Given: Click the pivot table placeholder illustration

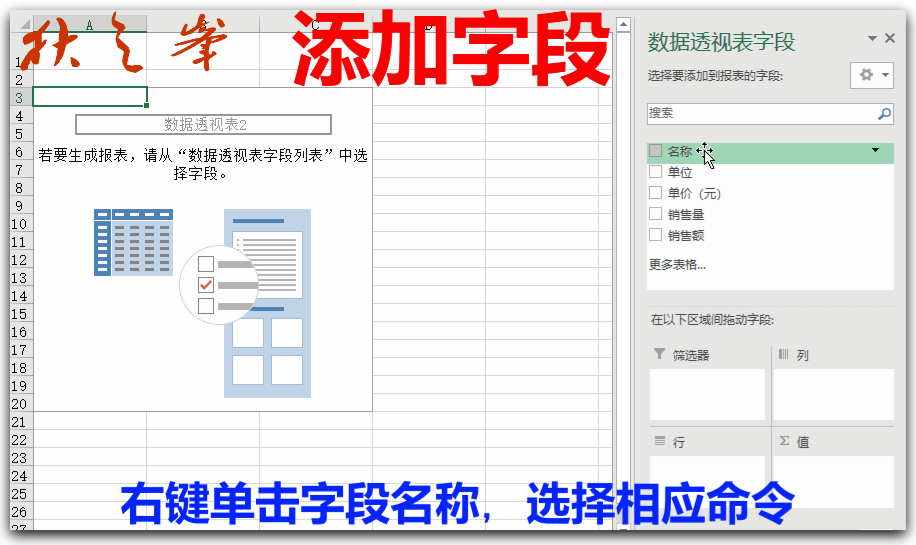Looking at the screenshot, I should point(203,303).
